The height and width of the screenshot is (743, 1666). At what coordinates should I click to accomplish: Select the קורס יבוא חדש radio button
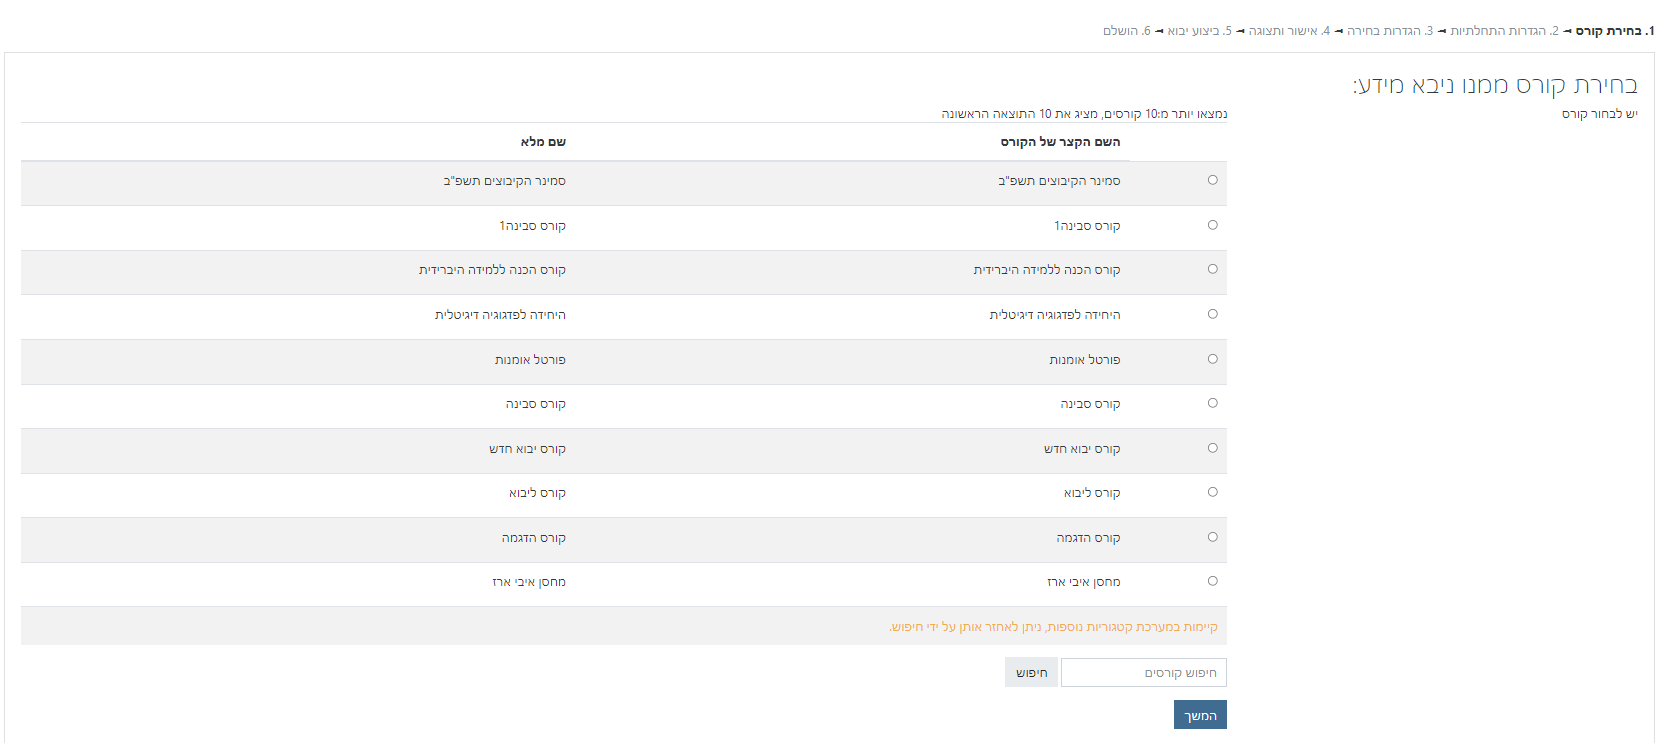click(x=1212, y=448)
